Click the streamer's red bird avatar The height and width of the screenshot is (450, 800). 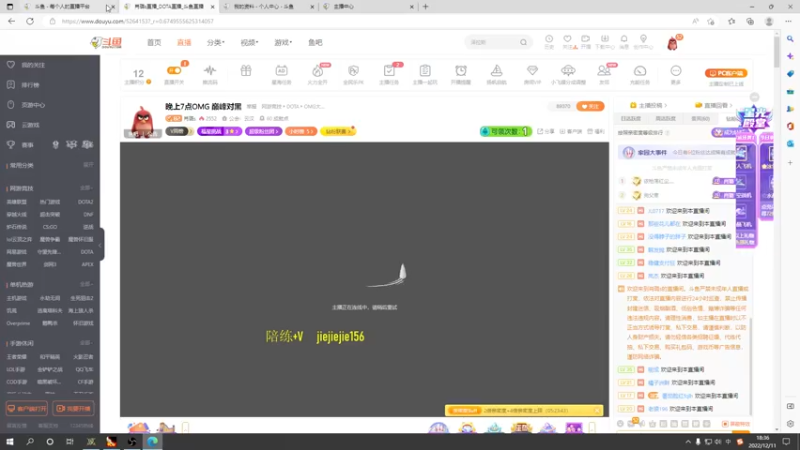point(142,121)
